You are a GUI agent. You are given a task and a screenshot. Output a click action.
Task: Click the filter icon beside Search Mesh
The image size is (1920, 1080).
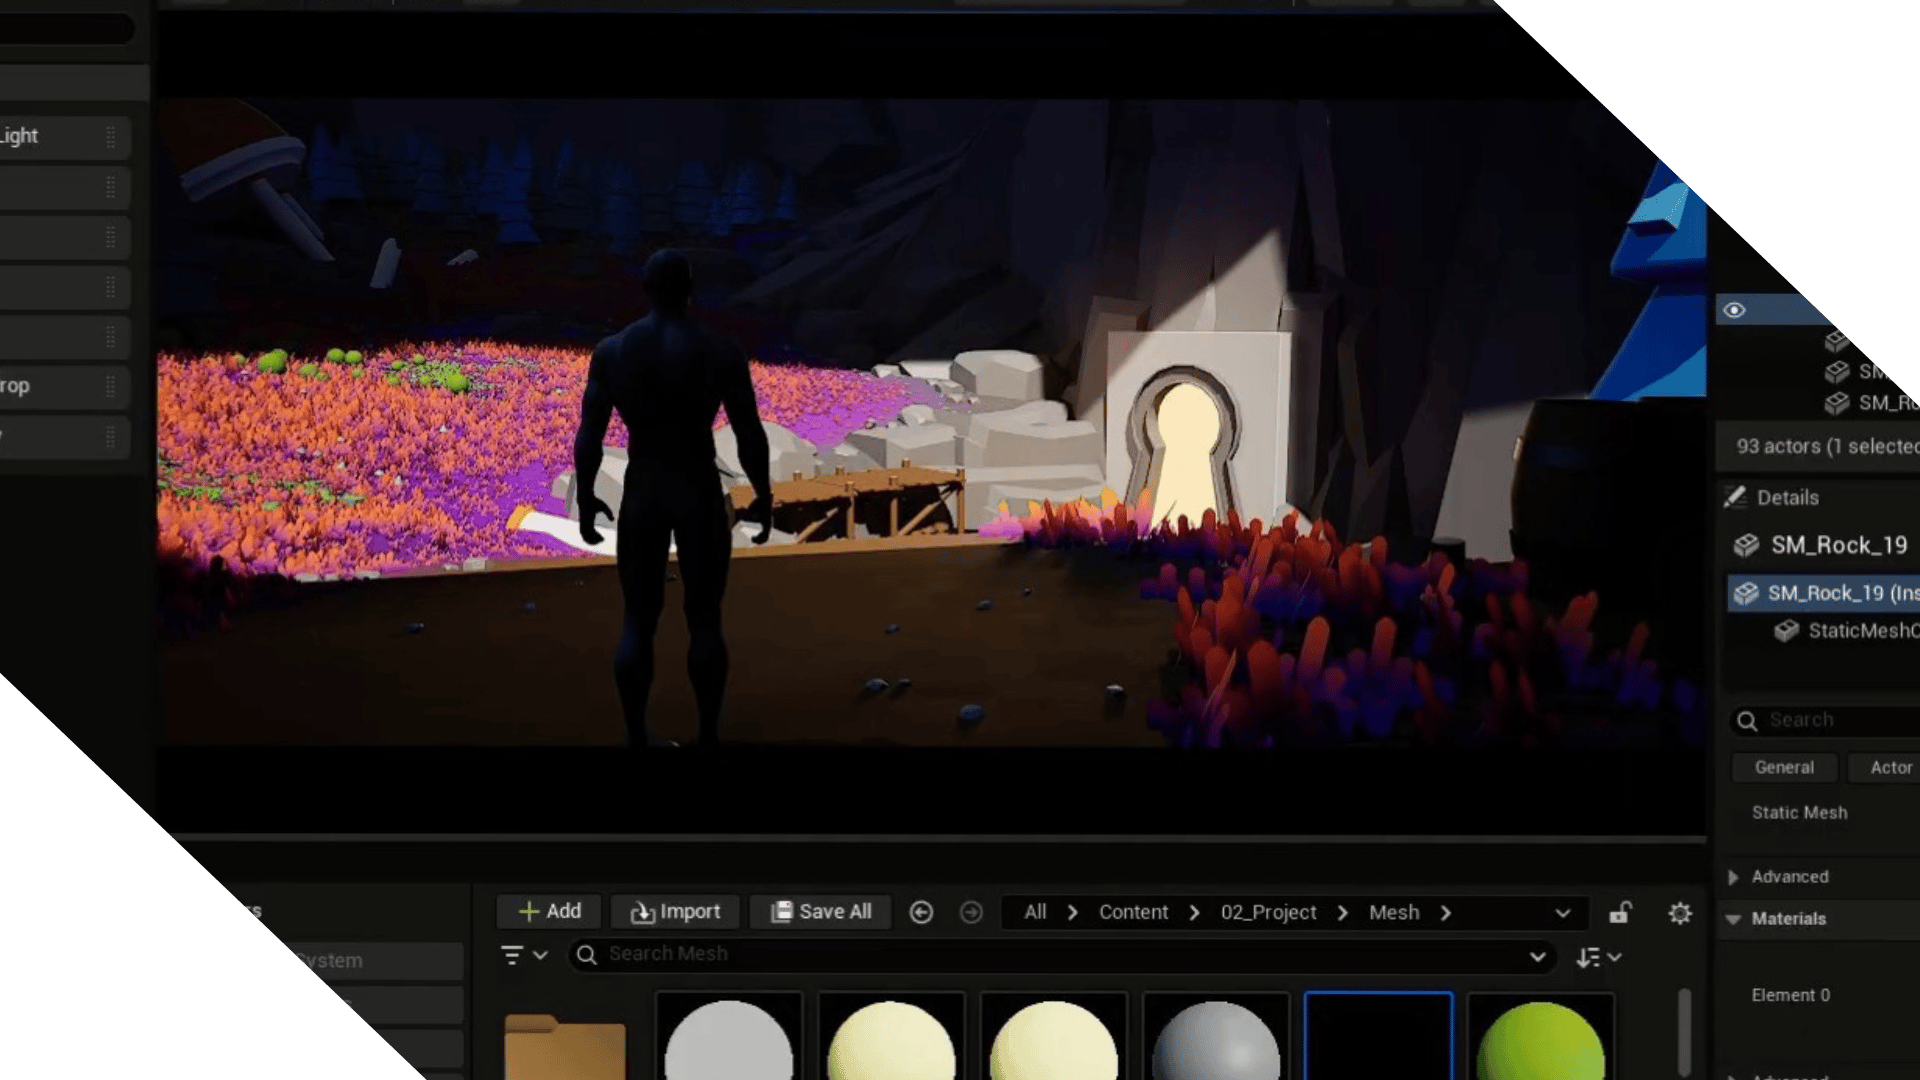click(x=513, y=955)
